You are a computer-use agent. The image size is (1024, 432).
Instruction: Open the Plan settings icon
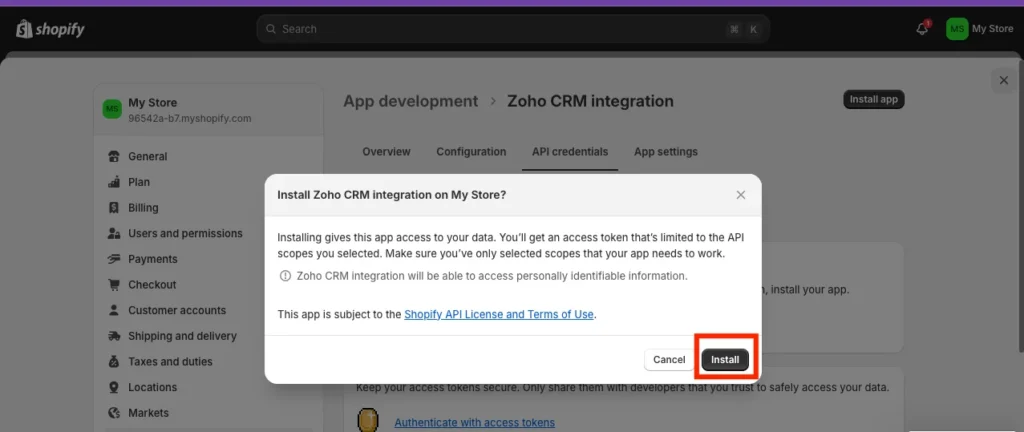point(114,182)
